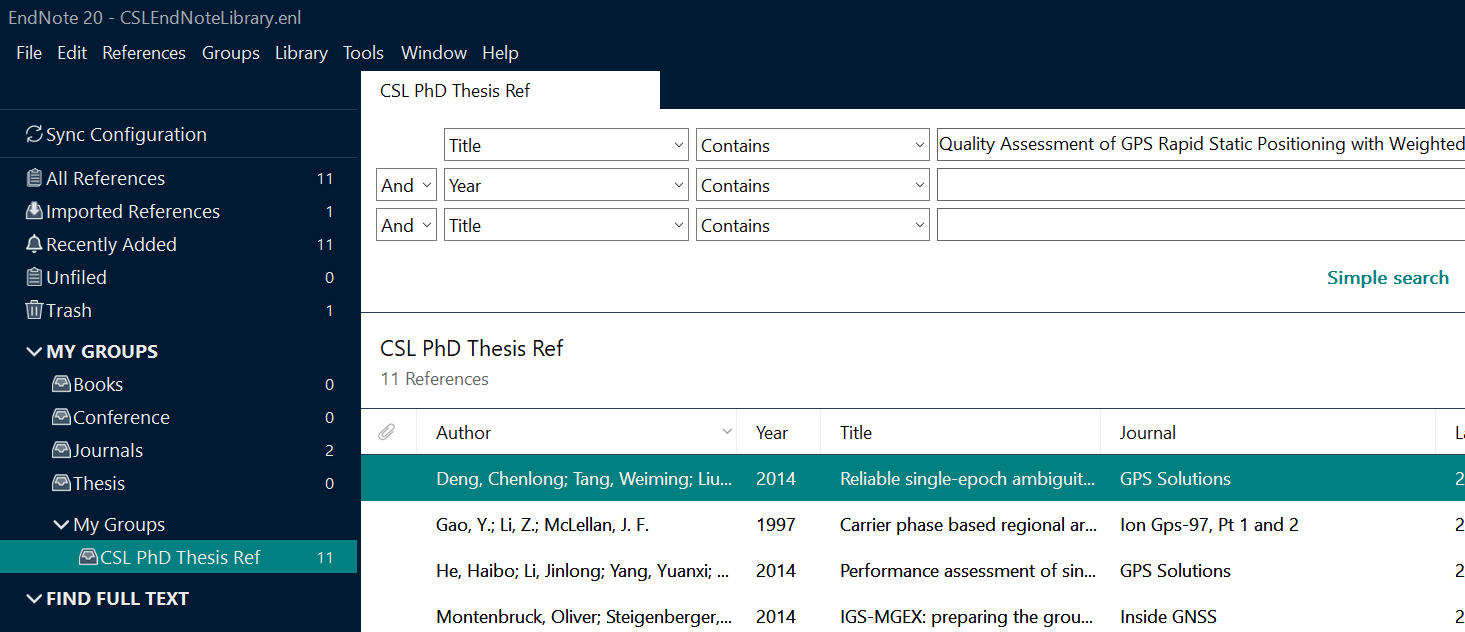This screenshot has height=632, width=1465.
Task: Select the Gao, Y.; Li, Z. reference row
Action: [x=912, y=524]
